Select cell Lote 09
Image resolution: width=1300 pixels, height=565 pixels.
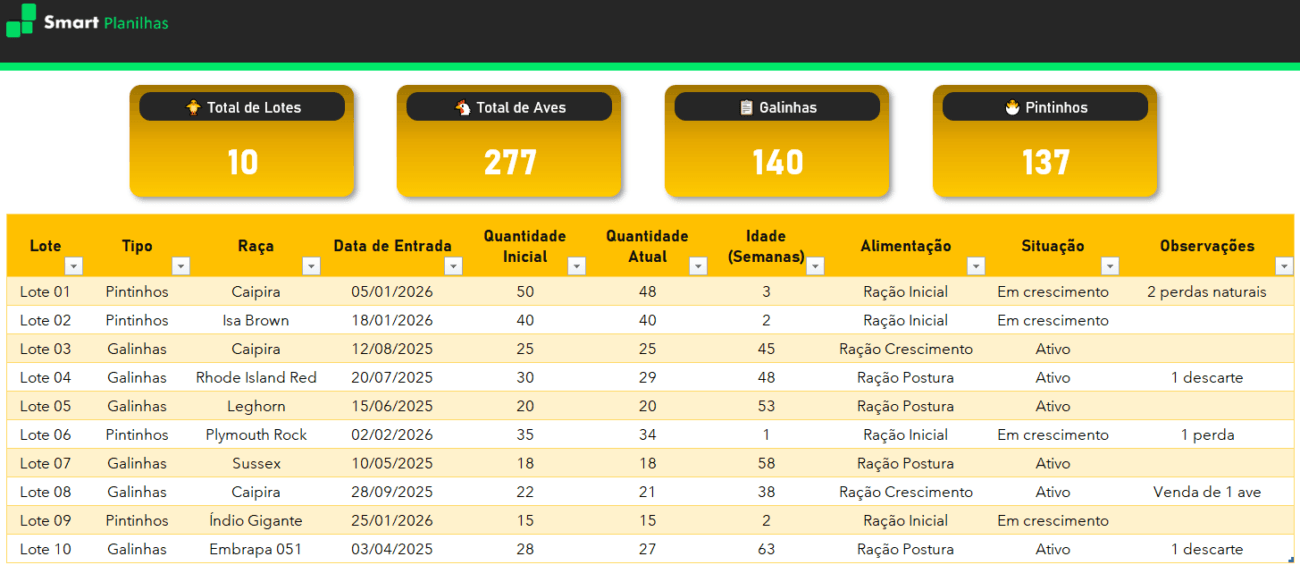tap(45, 520)
